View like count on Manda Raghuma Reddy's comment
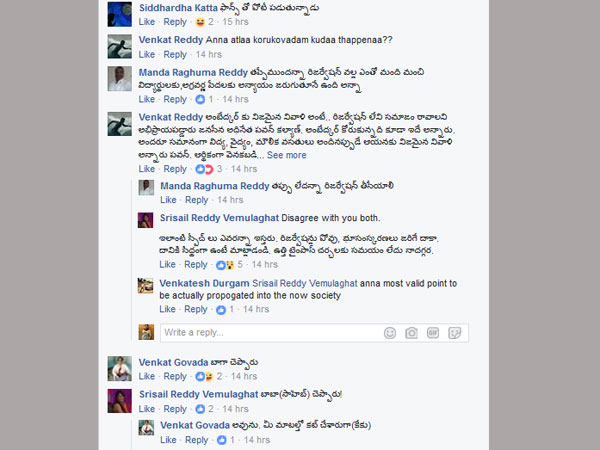600x450 pixels. [x=204, y=99]
